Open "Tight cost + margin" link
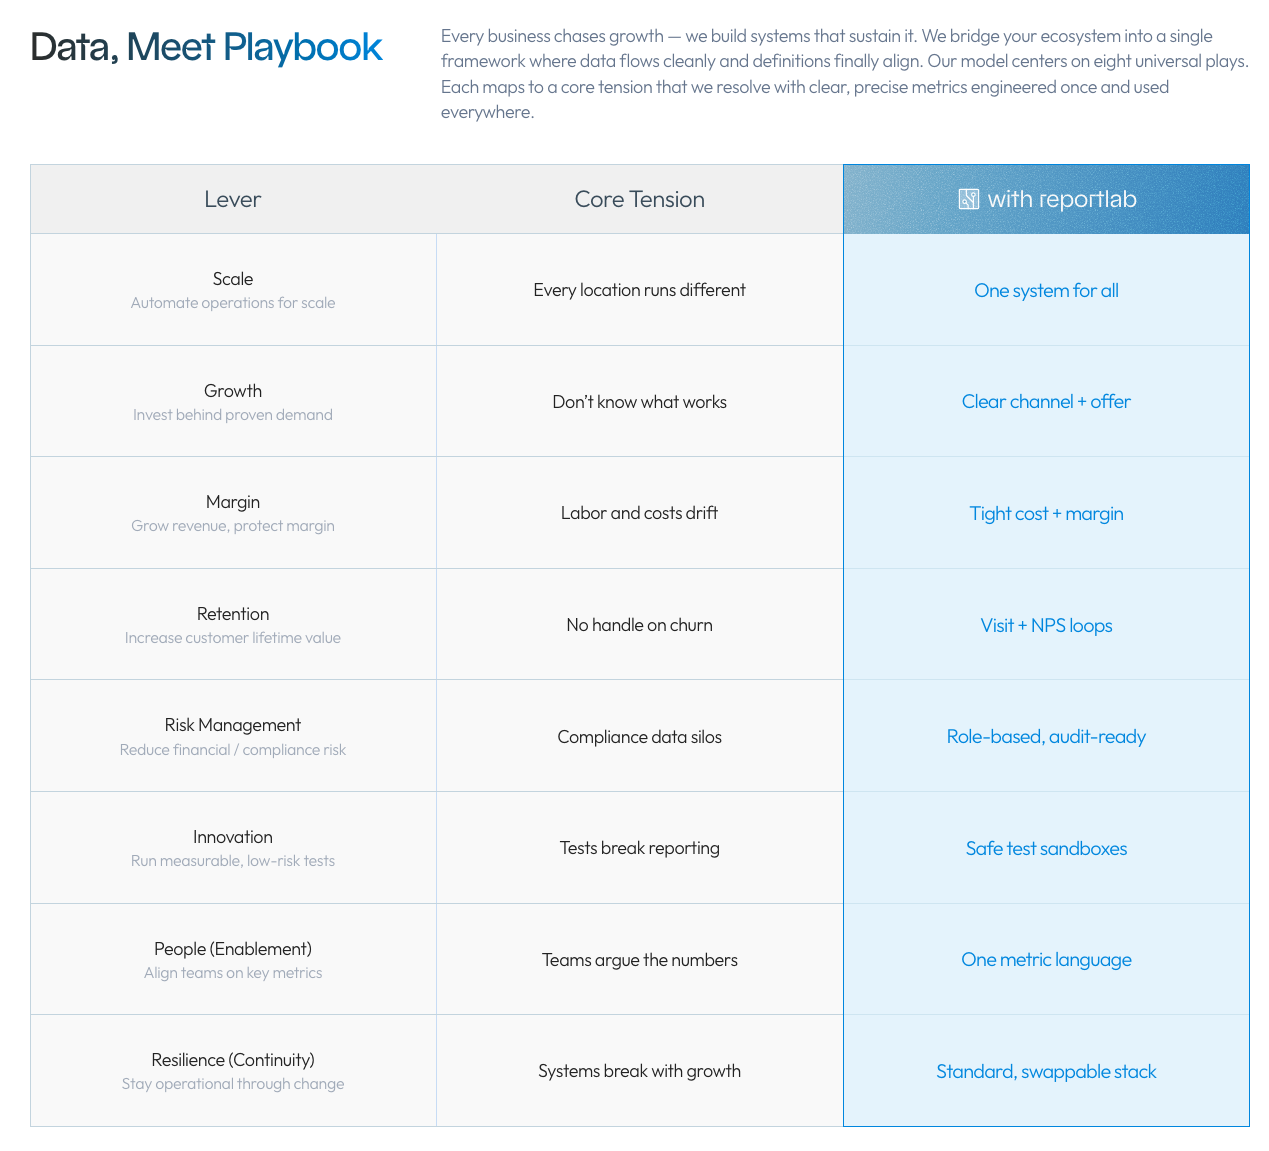1269x1151 pixels. click(1046, 514)
